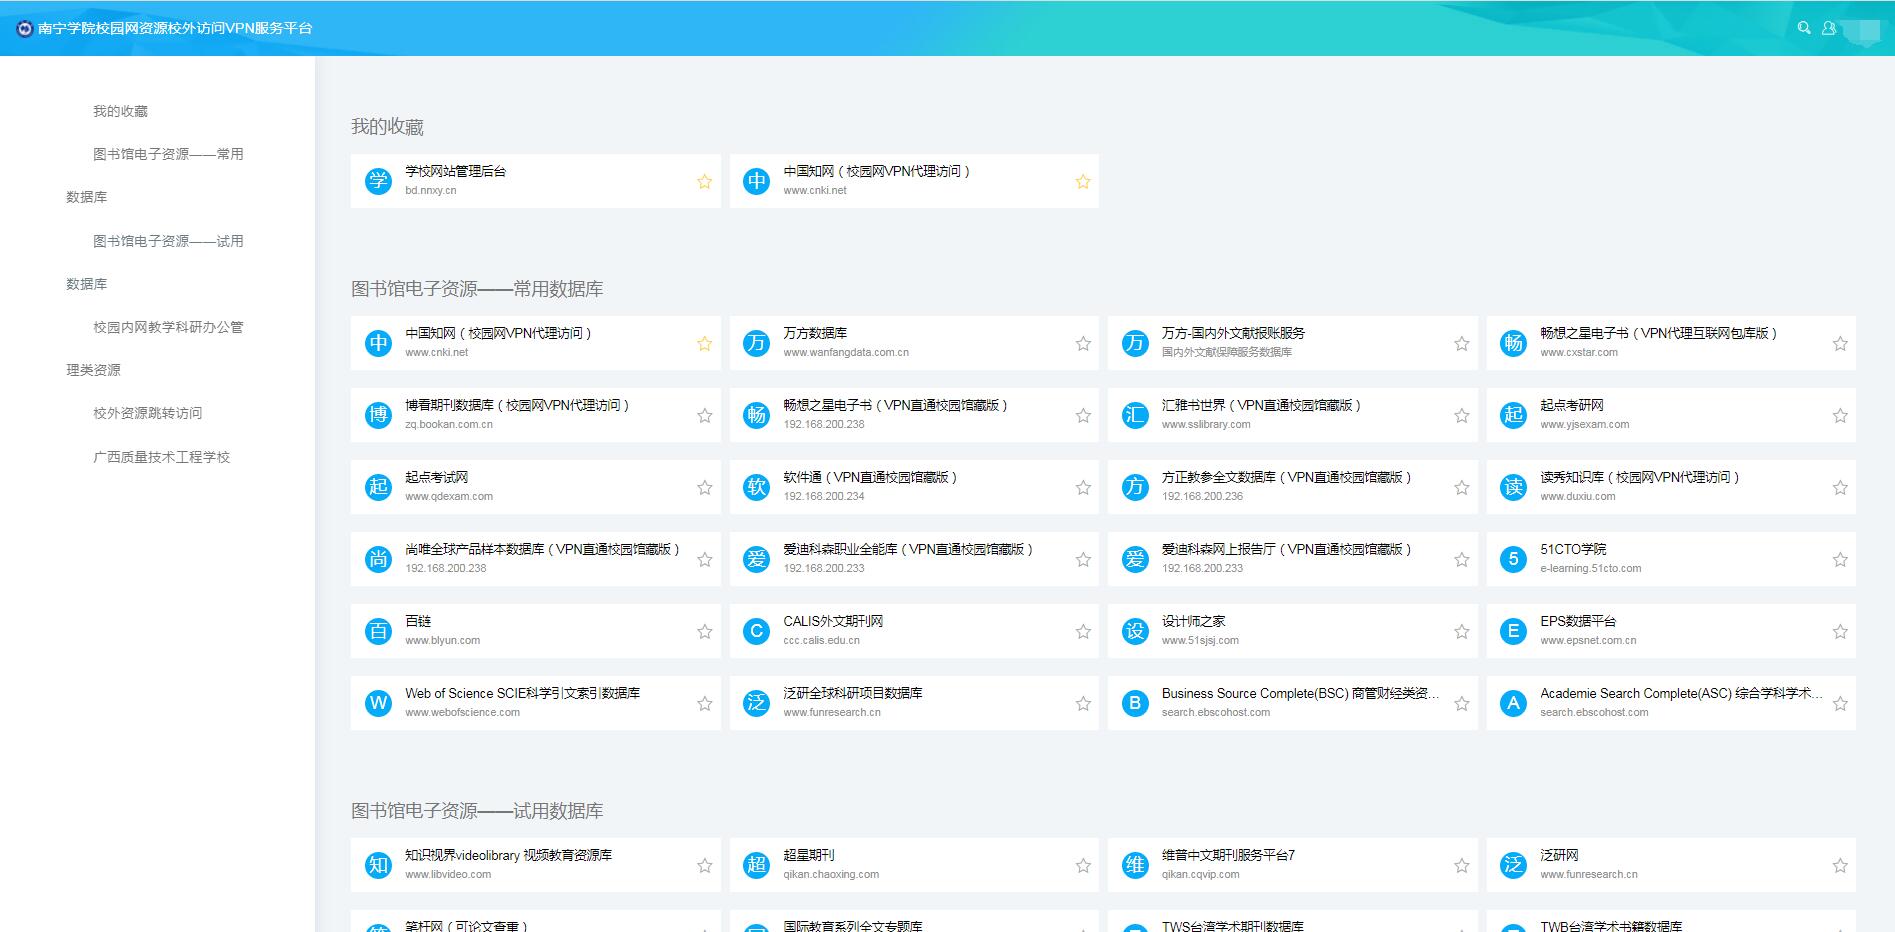The width and height of the screenshot is (1895, 932).
Task: Open the 设计师之家 resource card
Action: tap(1193, 622)
